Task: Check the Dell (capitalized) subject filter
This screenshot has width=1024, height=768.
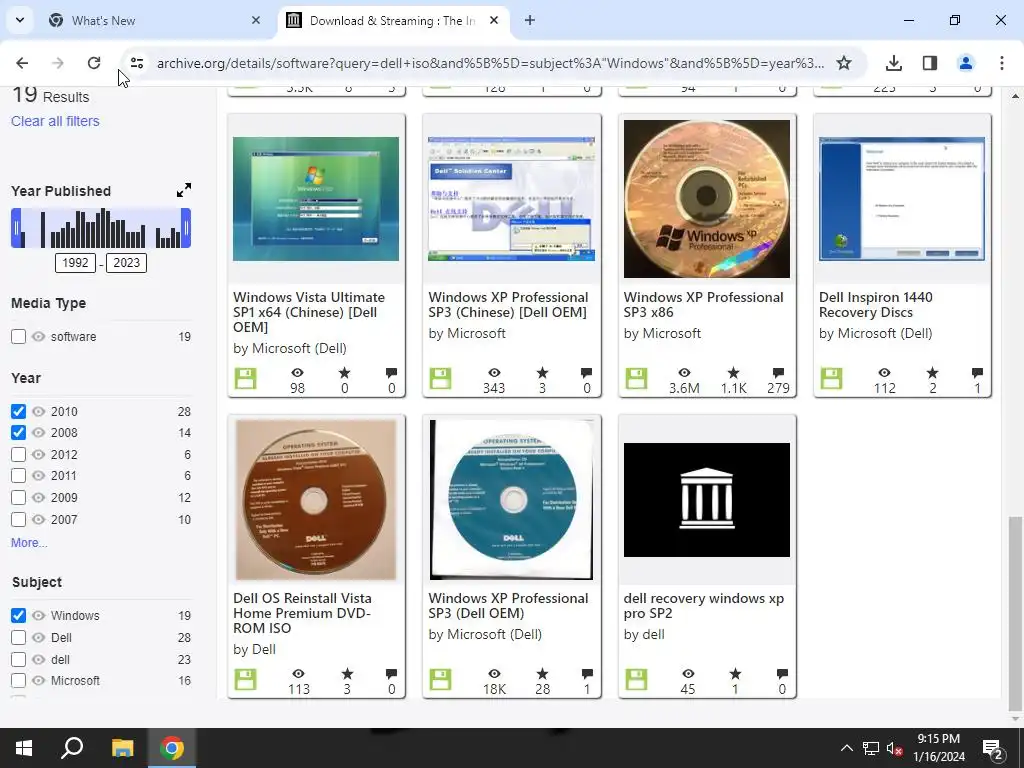Action: (x=18, y=637)
